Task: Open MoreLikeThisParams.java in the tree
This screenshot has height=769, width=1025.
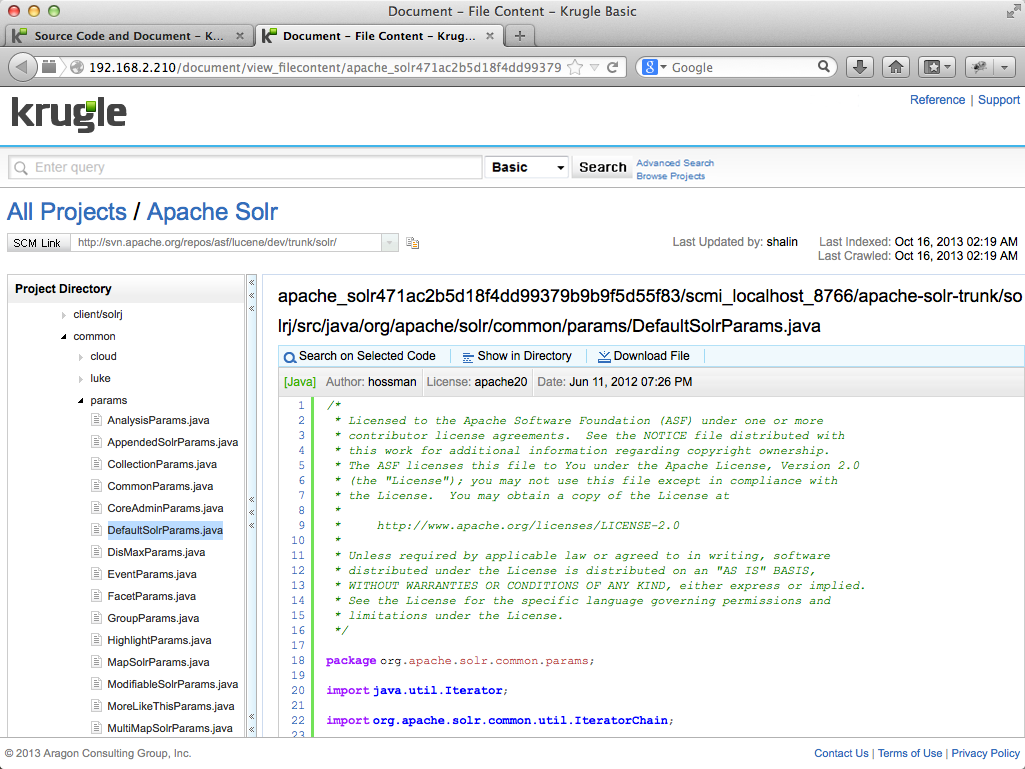Action: pos(171,706)
